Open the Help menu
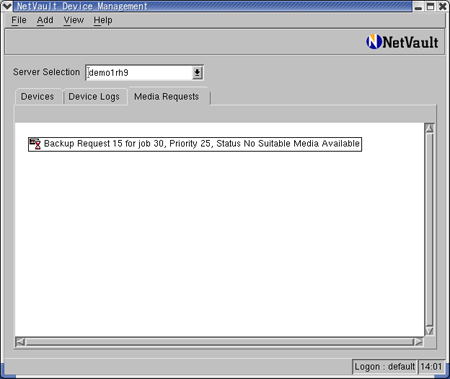Viewport: 450px width, 379px height. [x=103, y=20]
